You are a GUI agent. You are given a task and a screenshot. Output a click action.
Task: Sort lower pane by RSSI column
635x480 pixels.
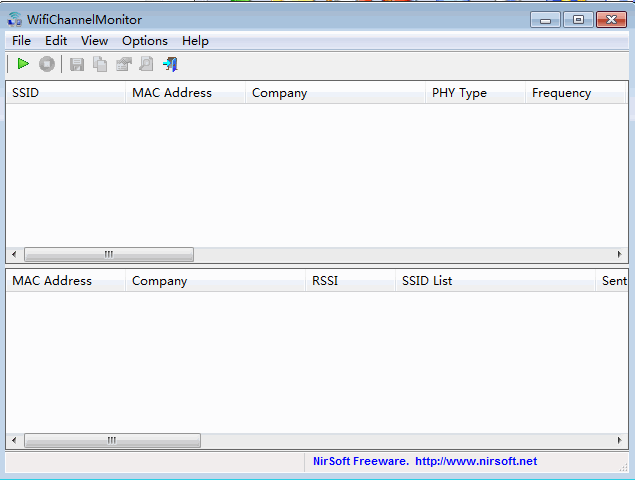(x=350, y=281)
